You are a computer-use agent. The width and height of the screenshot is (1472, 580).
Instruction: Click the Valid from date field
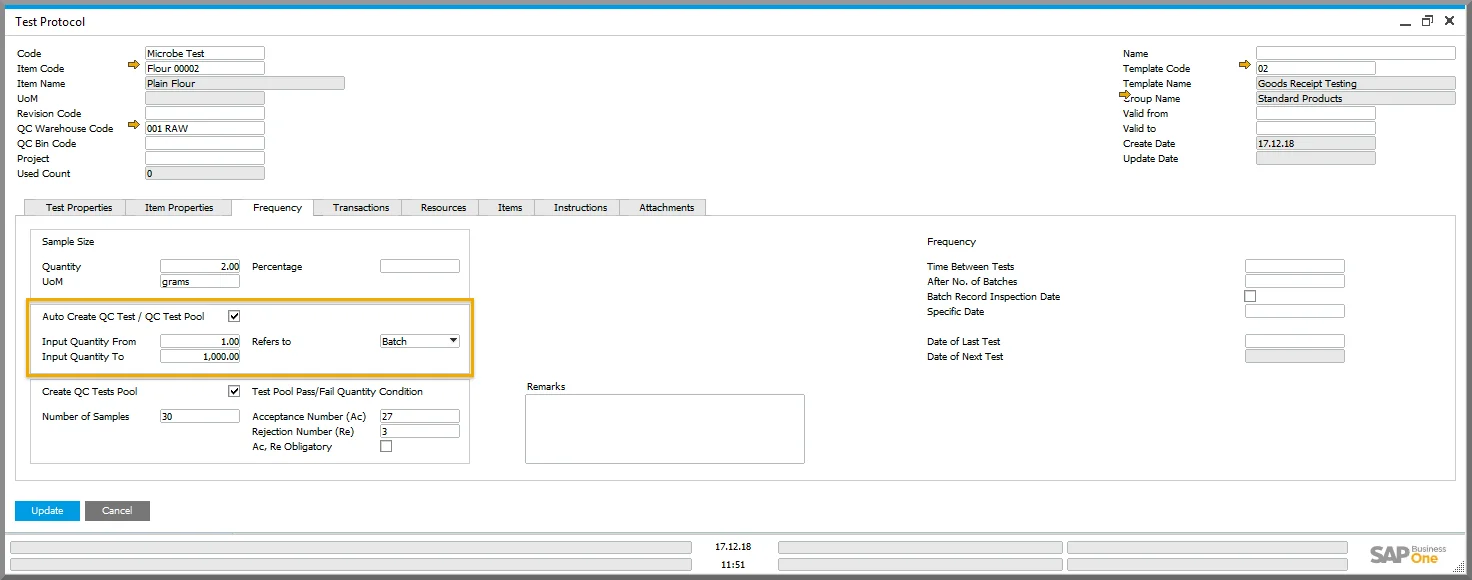(x=1316, y=113)
